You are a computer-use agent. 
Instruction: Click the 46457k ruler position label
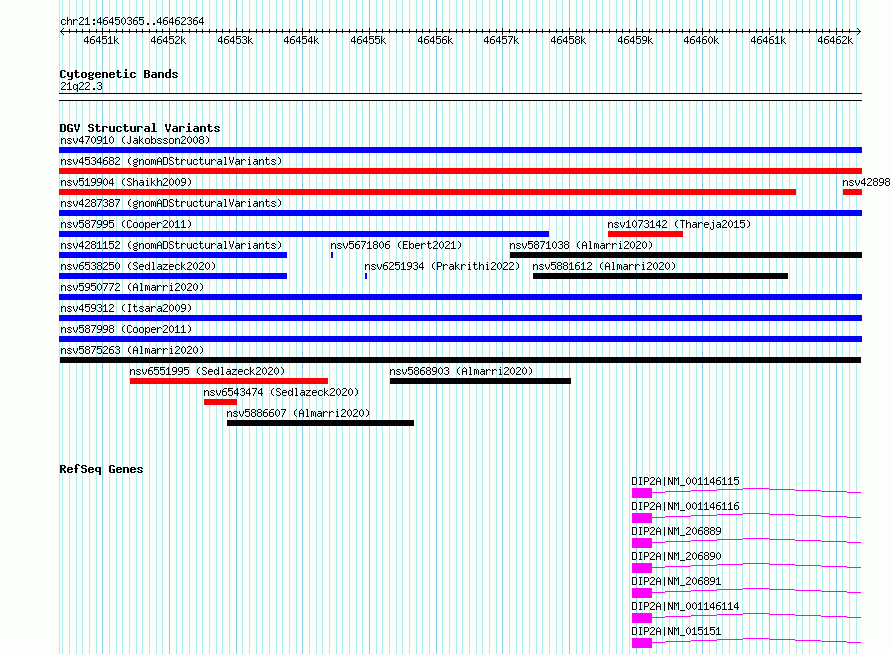coord(501,40)
